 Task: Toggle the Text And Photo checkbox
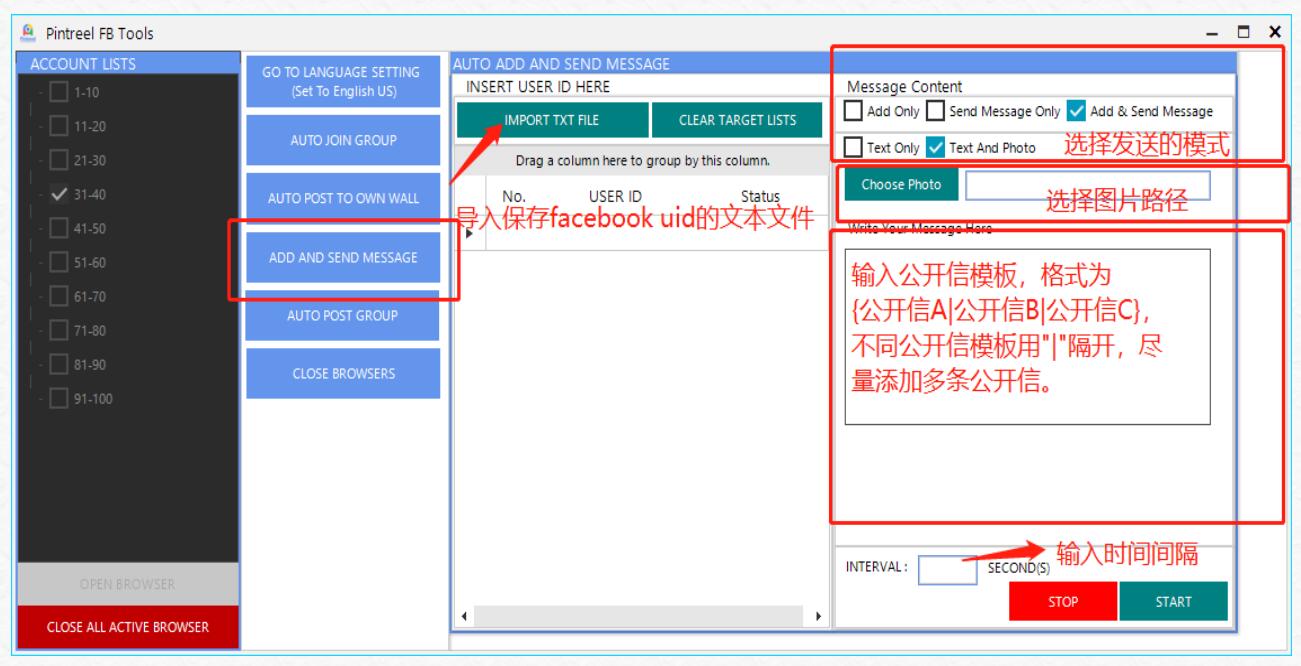[935, 147]
